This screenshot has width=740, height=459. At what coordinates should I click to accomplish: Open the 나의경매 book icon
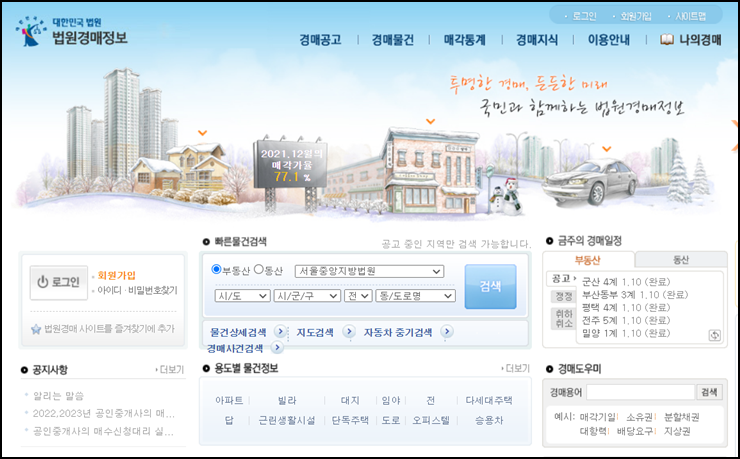click(x=666, y=40)
